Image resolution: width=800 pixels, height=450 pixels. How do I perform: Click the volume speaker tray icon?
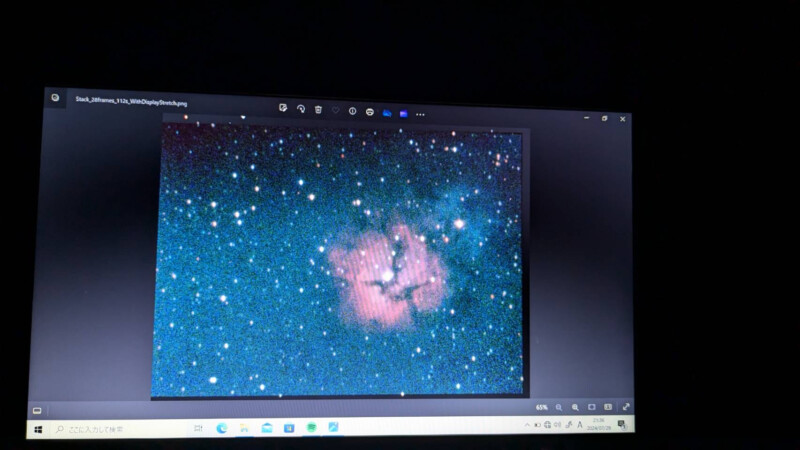[x=558, y=424]
